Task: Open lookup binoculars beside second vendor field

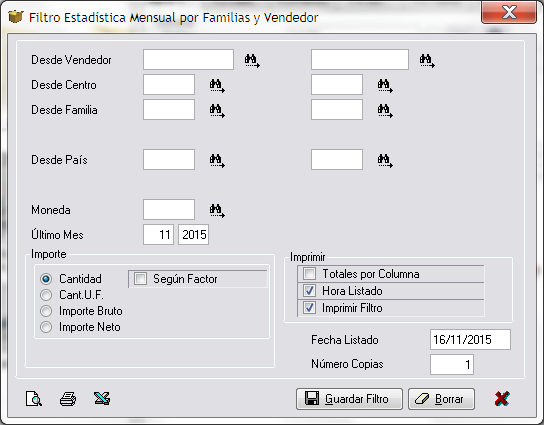Action: click(427, 61)
